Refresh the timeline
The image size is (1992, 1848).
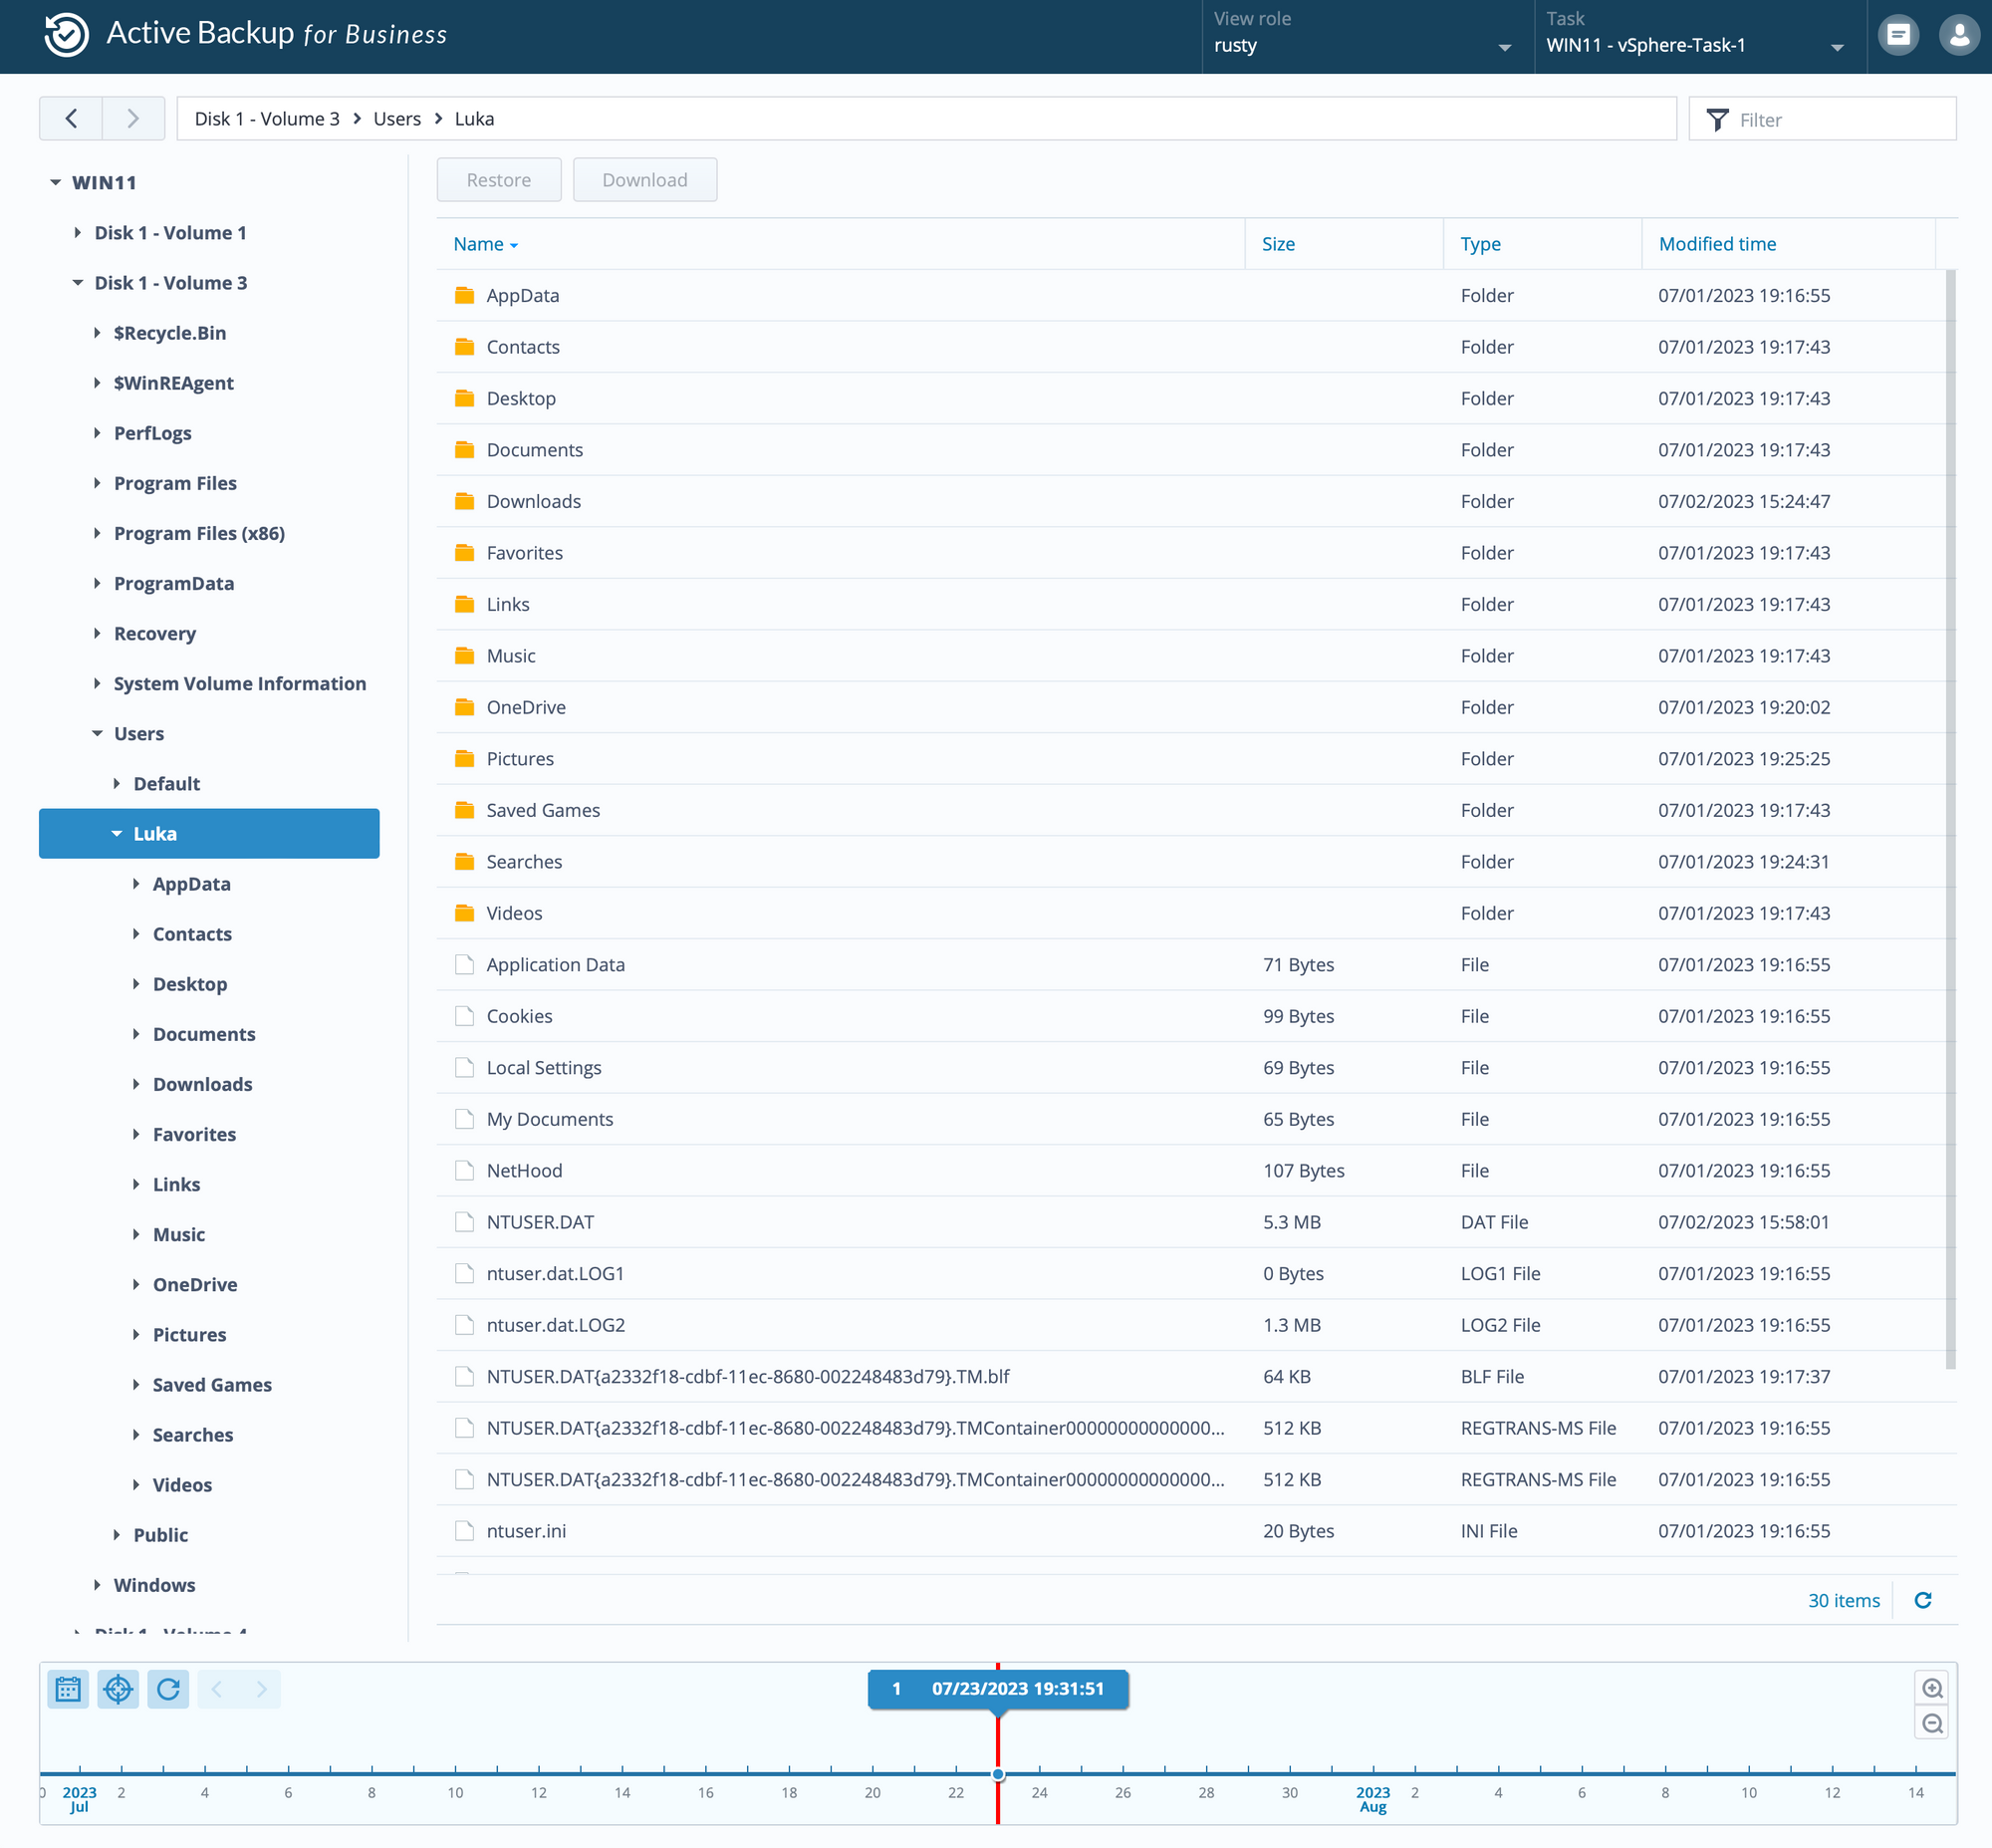tap(168, 1689)
